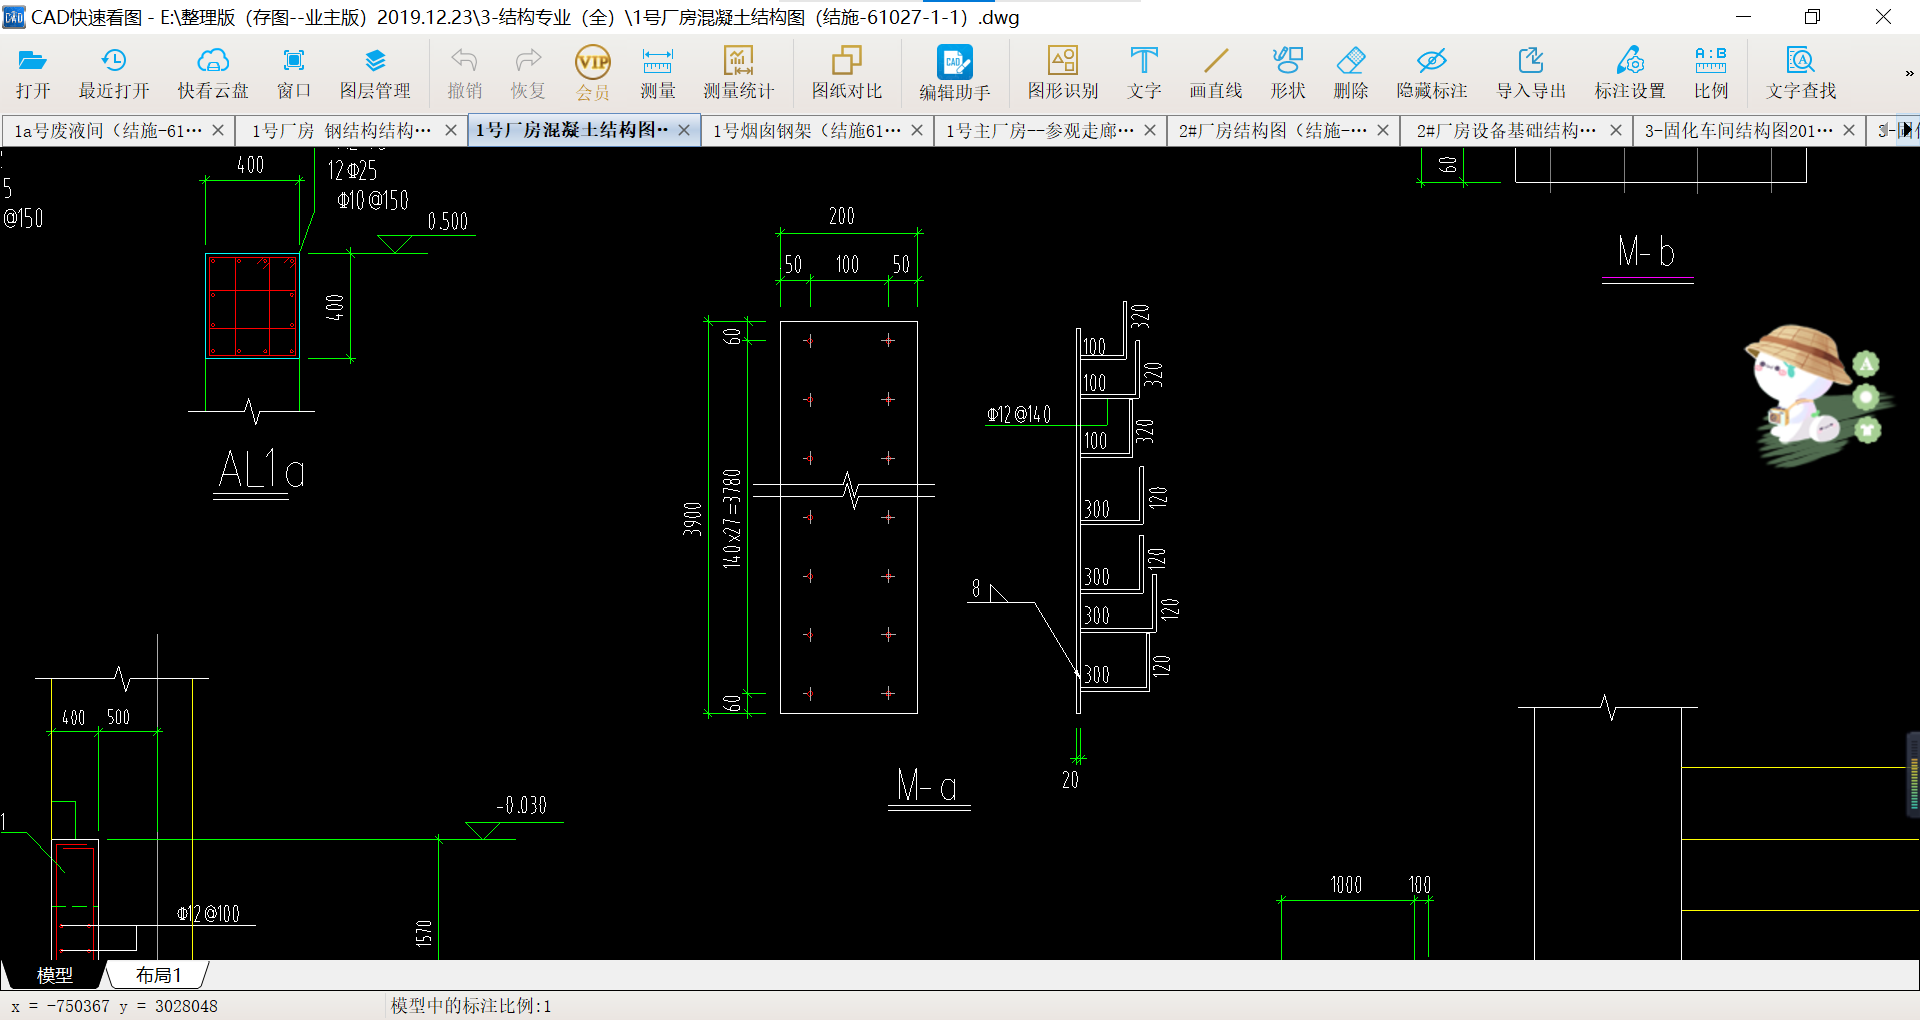Click the mascot assistant character
This screenshot has width=1920, height=1020.
1797,386
